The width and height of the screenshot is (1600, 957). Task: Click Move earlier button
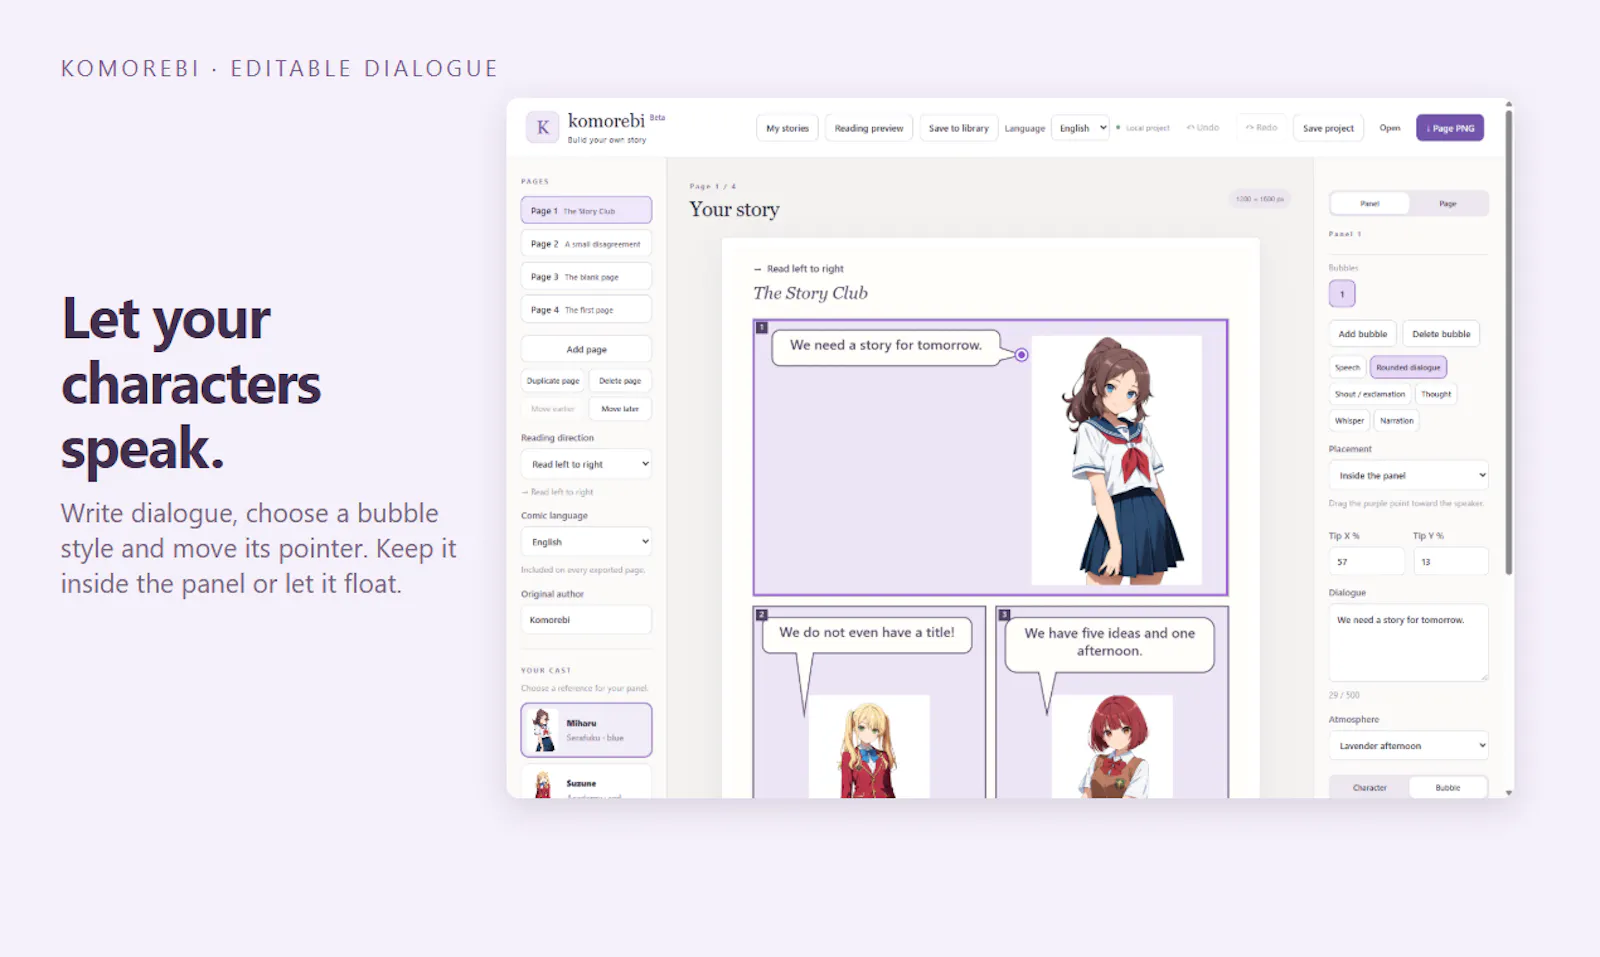553,408
